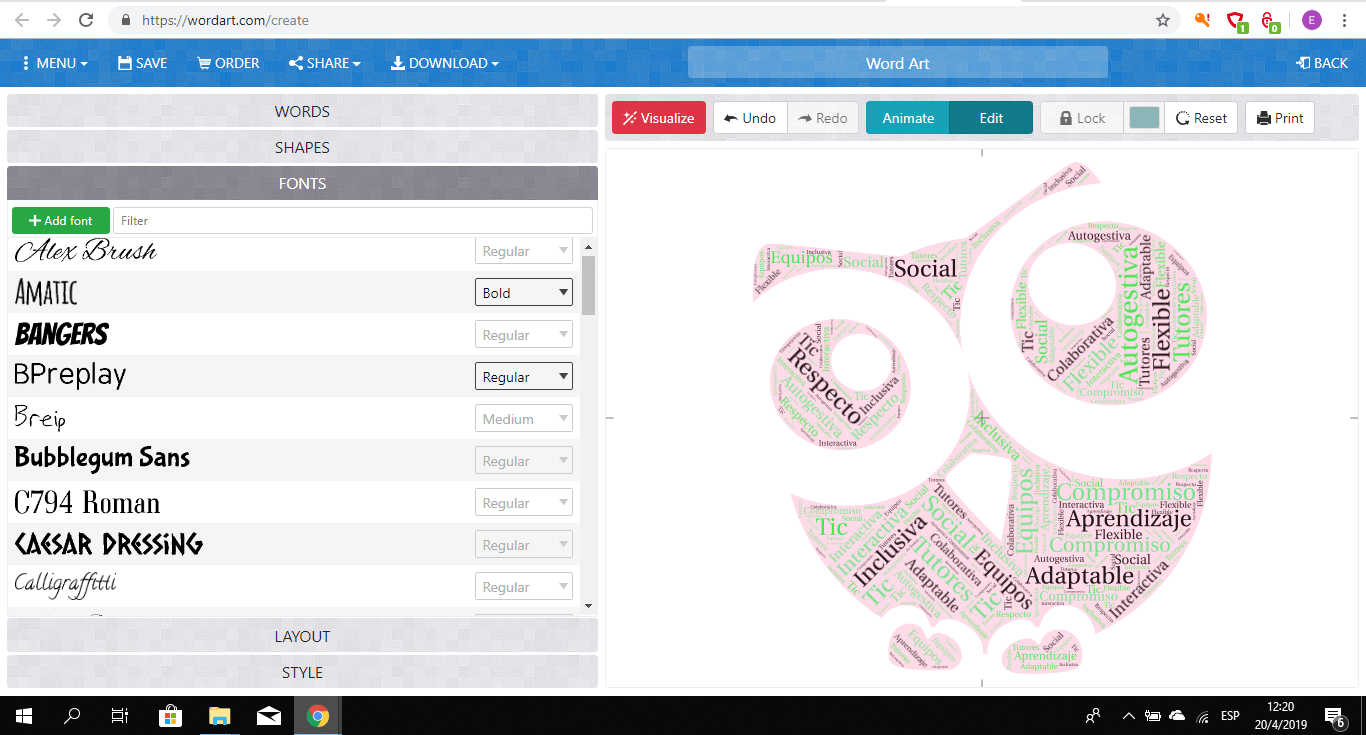Switch to Edit mode
1366x735 pixels.
[990, 118]
